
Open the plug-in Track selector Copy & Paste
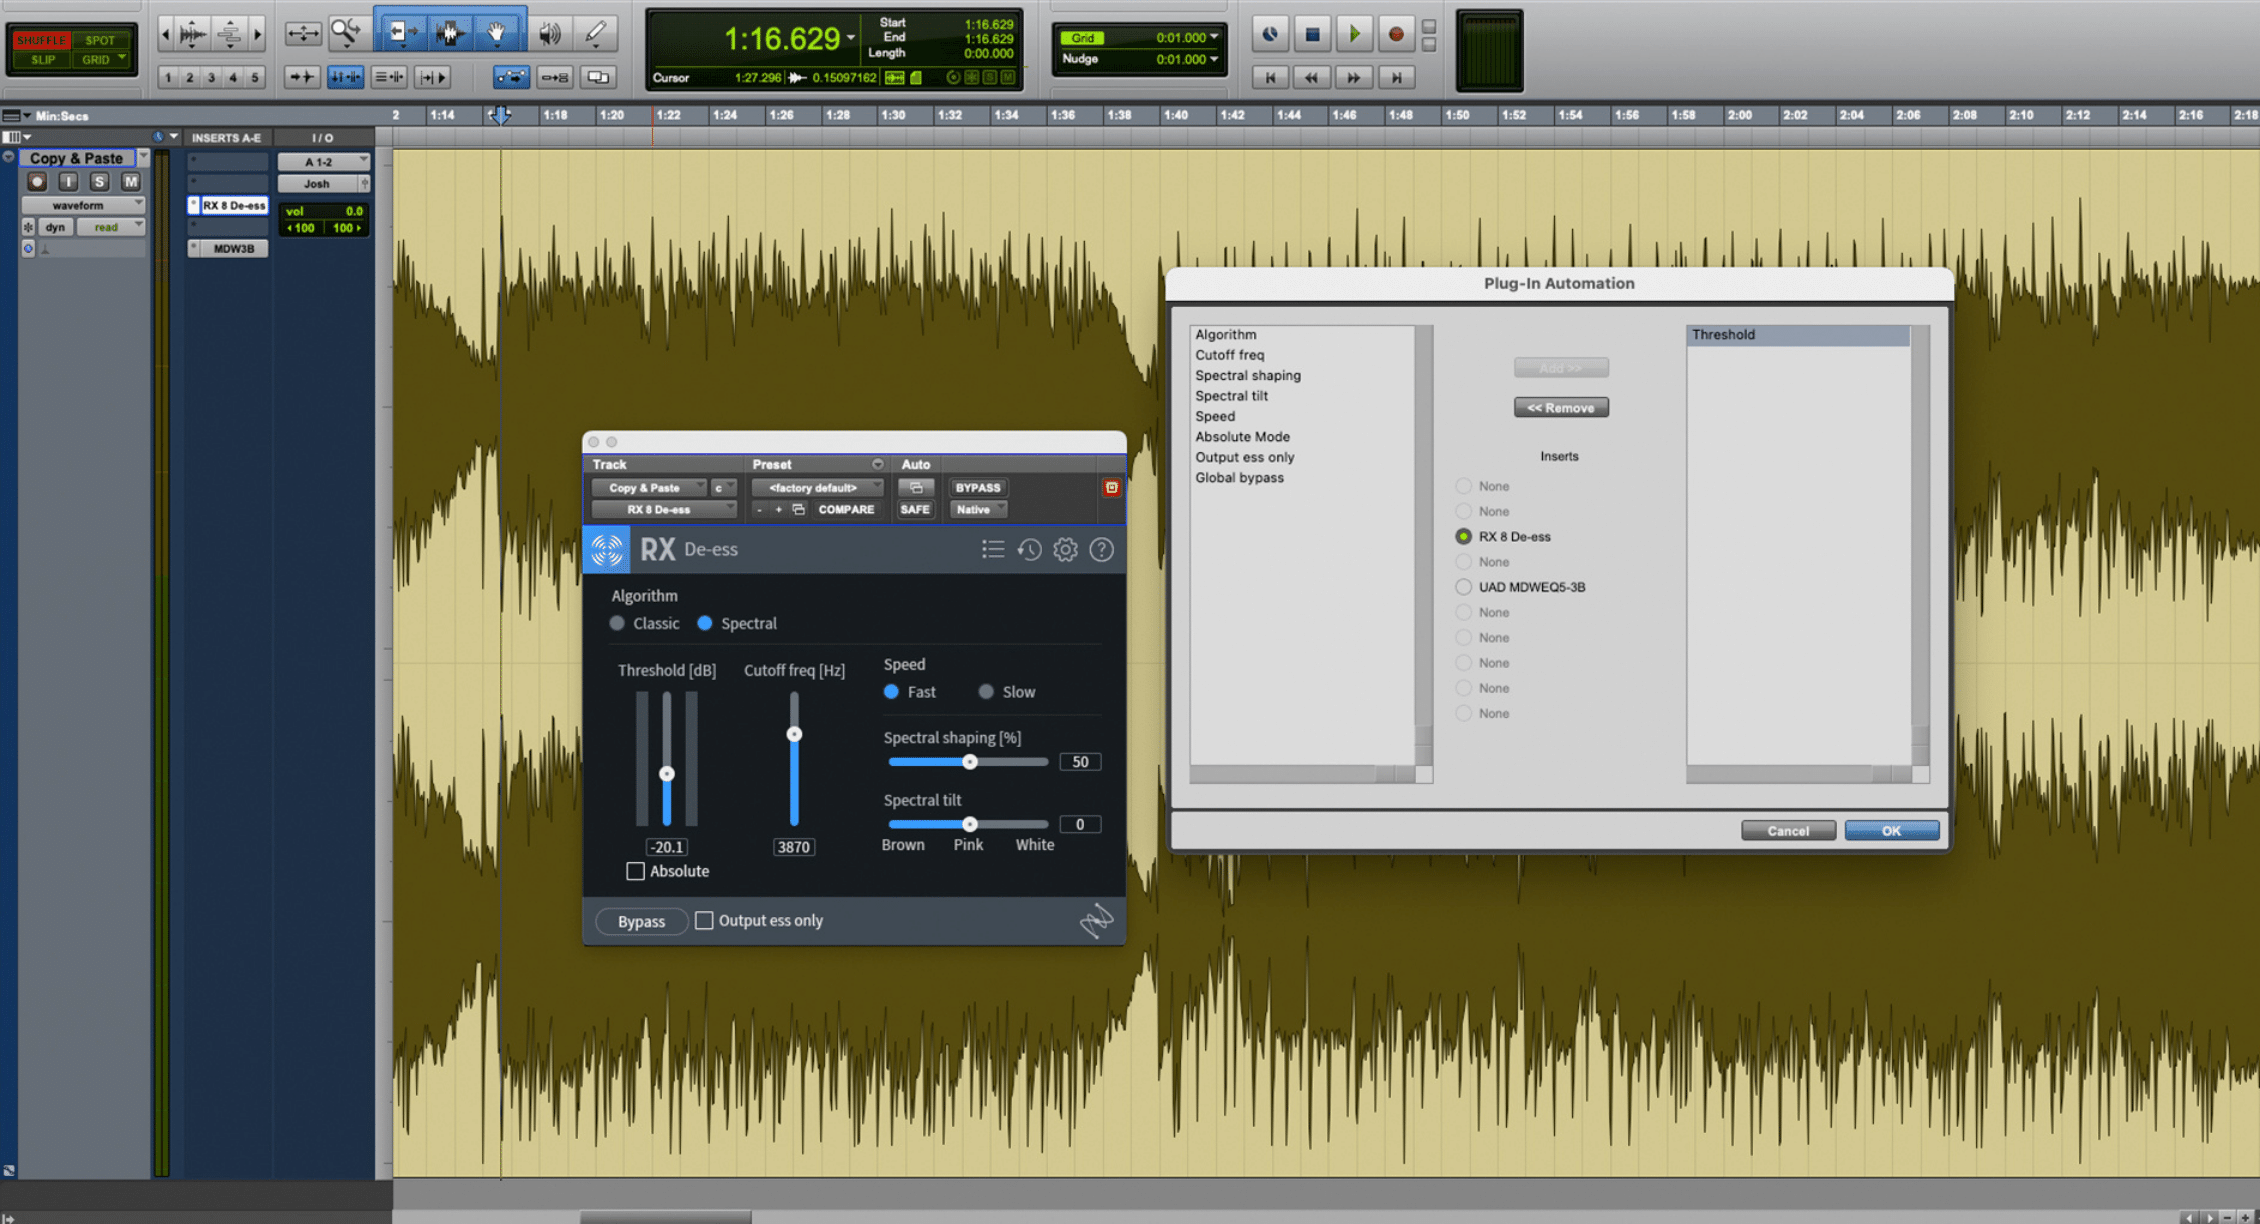tap(649, 487)
